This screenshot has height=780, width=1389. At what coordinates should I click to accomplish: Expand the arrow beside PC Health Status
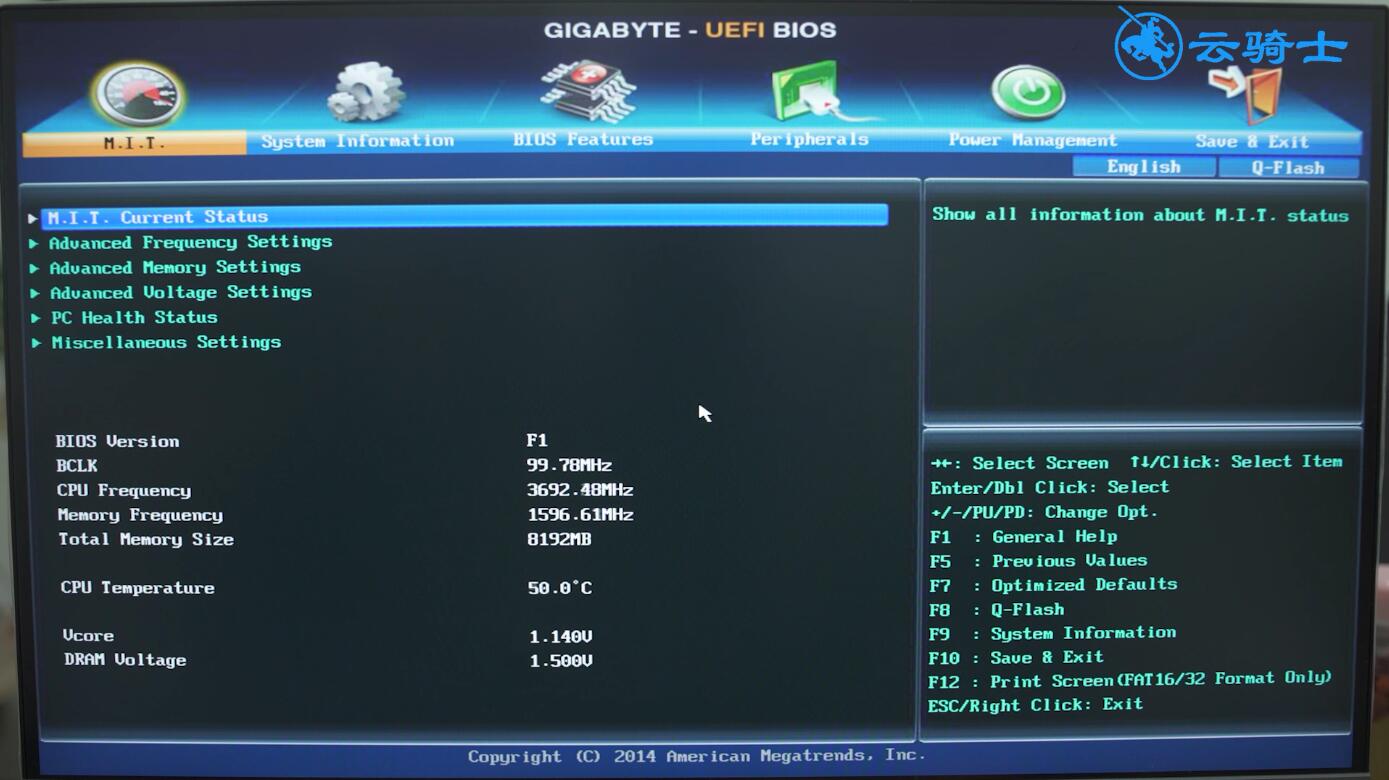coord(36,318)
